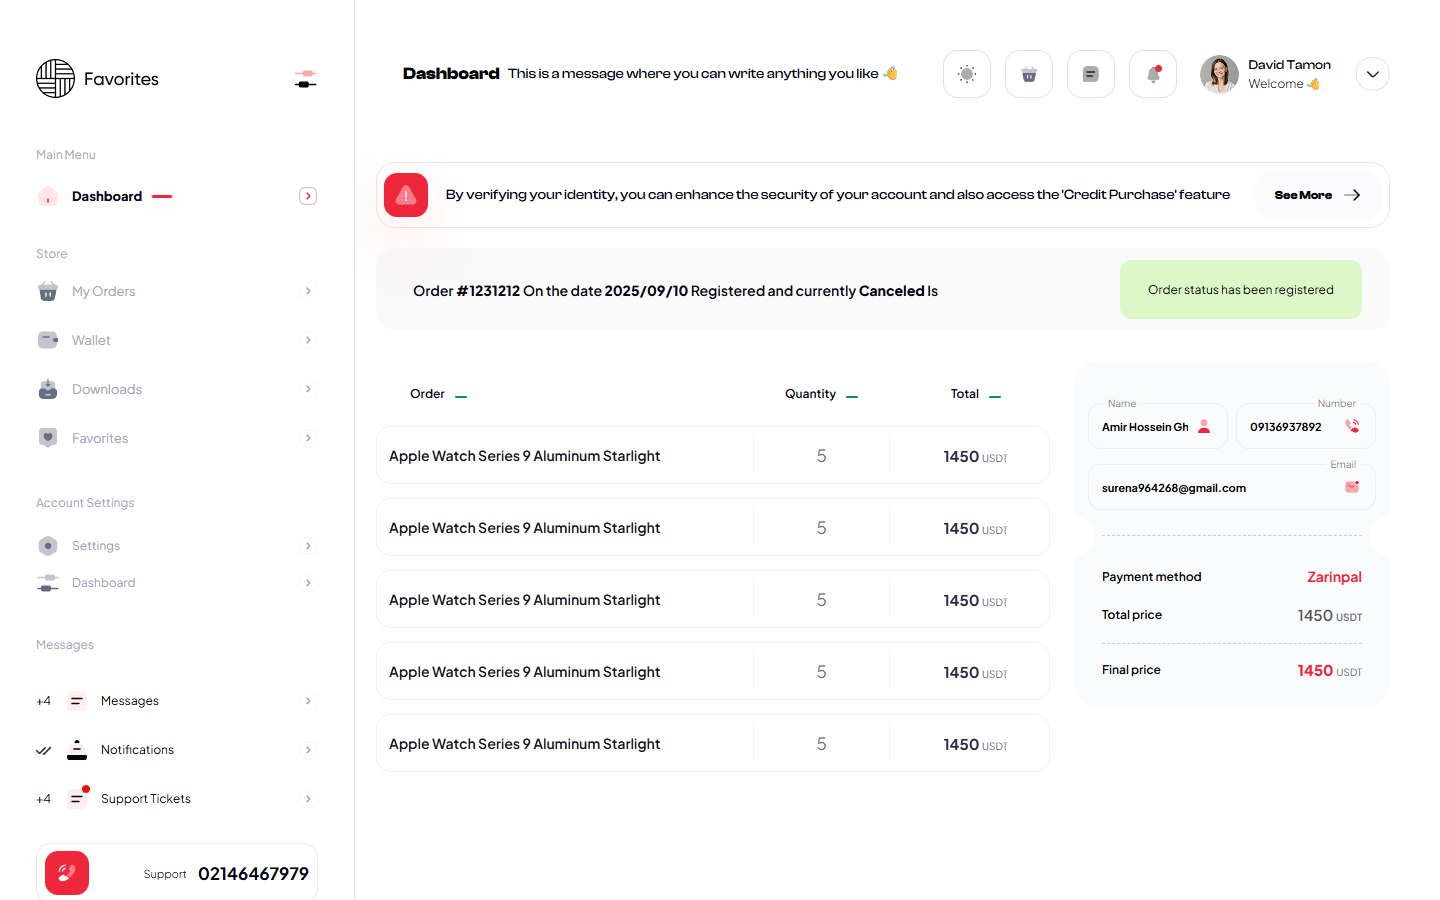
Task: Click the phone icon beside number 09136937892
Action: (x=1352, y=426)
